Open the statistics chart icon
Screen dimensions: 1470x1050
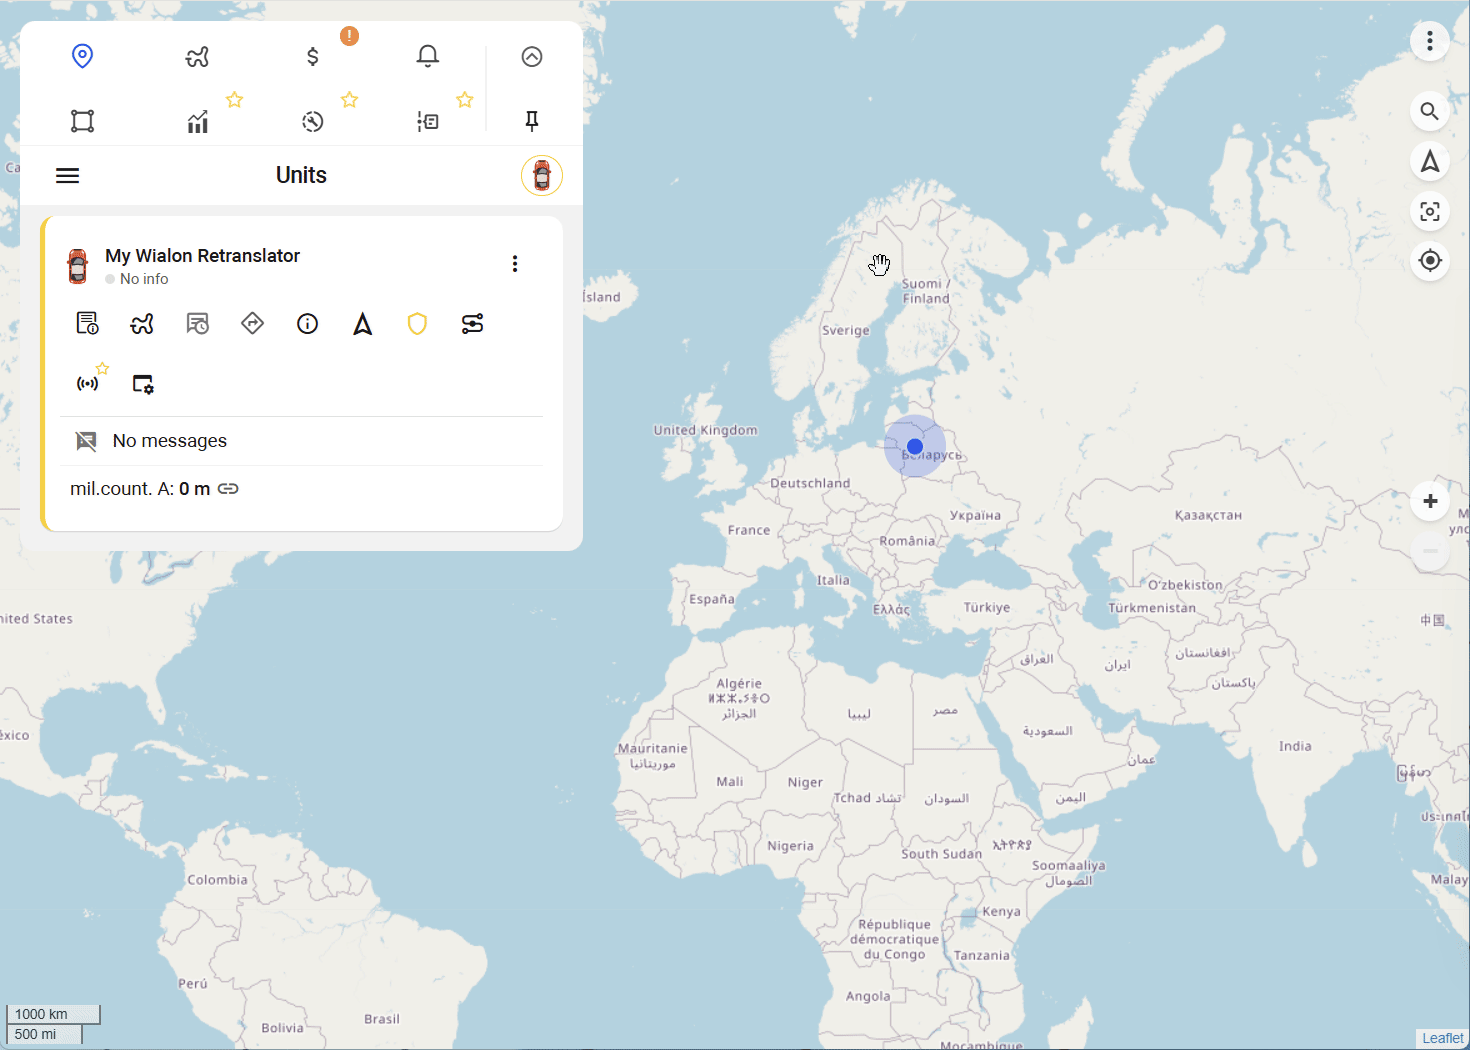click(x=198, y=122)
